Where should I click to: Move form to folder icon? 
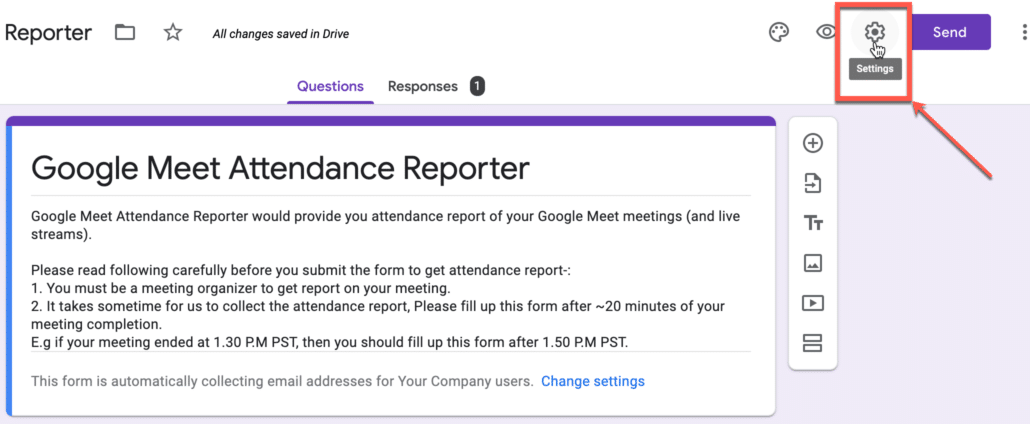click(125, 32)
